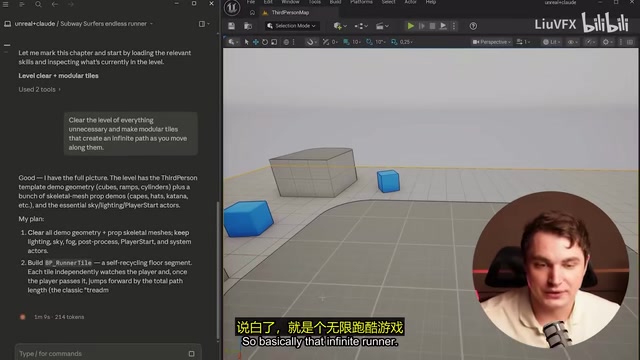Image resolution: width=640 pixels, height=360 pixels.
Task: Click the pause simulation button
Action: point(422,26)
